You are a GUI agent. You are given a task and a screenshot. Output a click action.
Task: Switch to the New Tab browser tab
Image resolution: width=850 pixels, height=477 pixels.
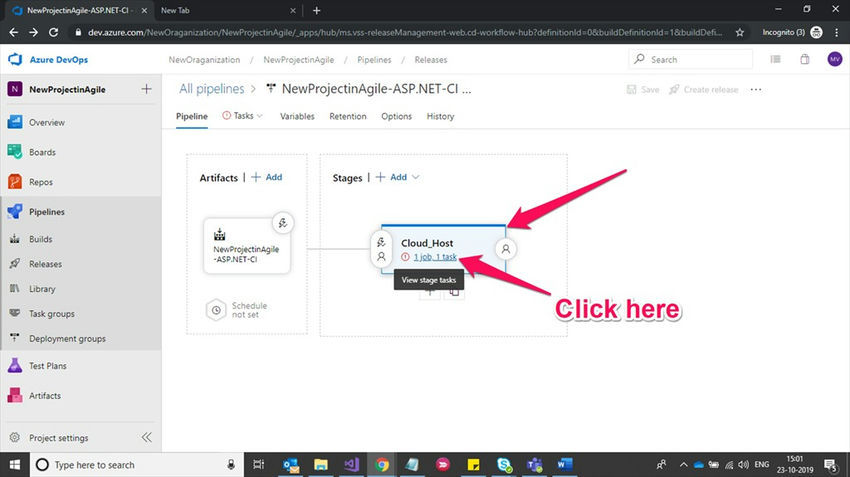228,10
